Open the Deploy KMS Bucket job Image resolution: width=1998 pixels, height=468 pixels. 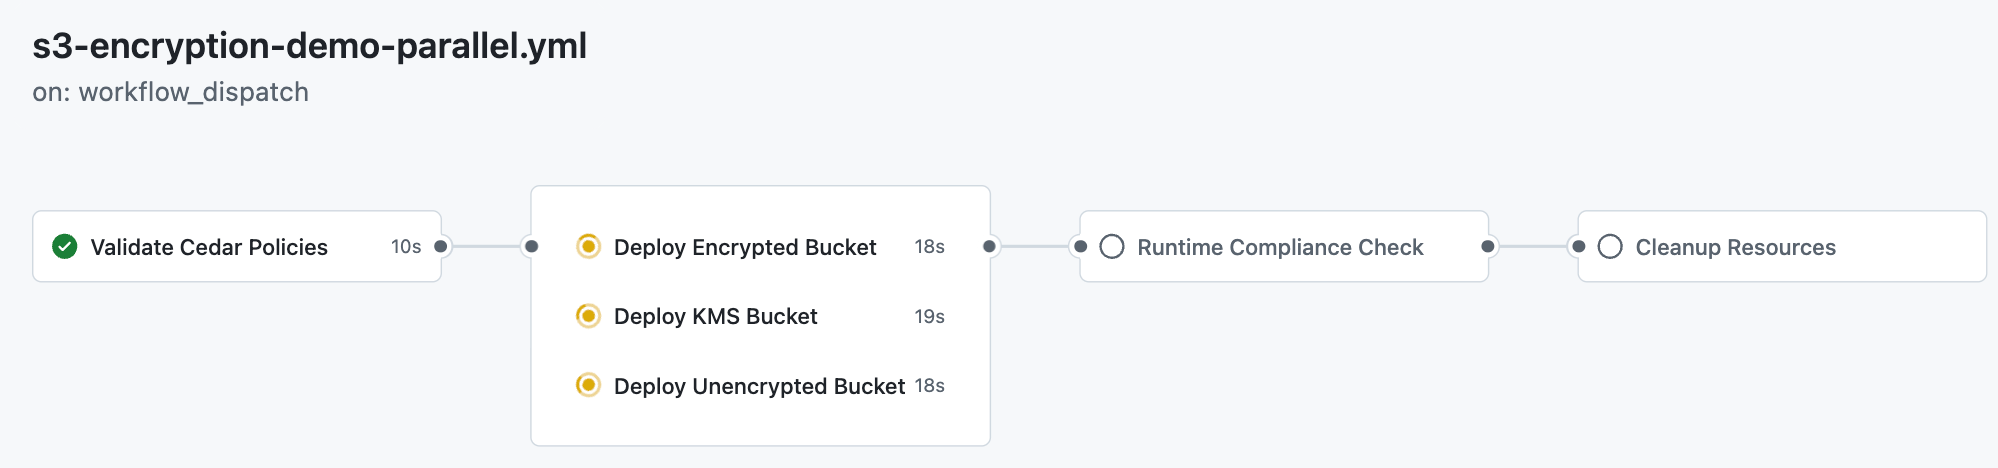(x=715, y=317)
